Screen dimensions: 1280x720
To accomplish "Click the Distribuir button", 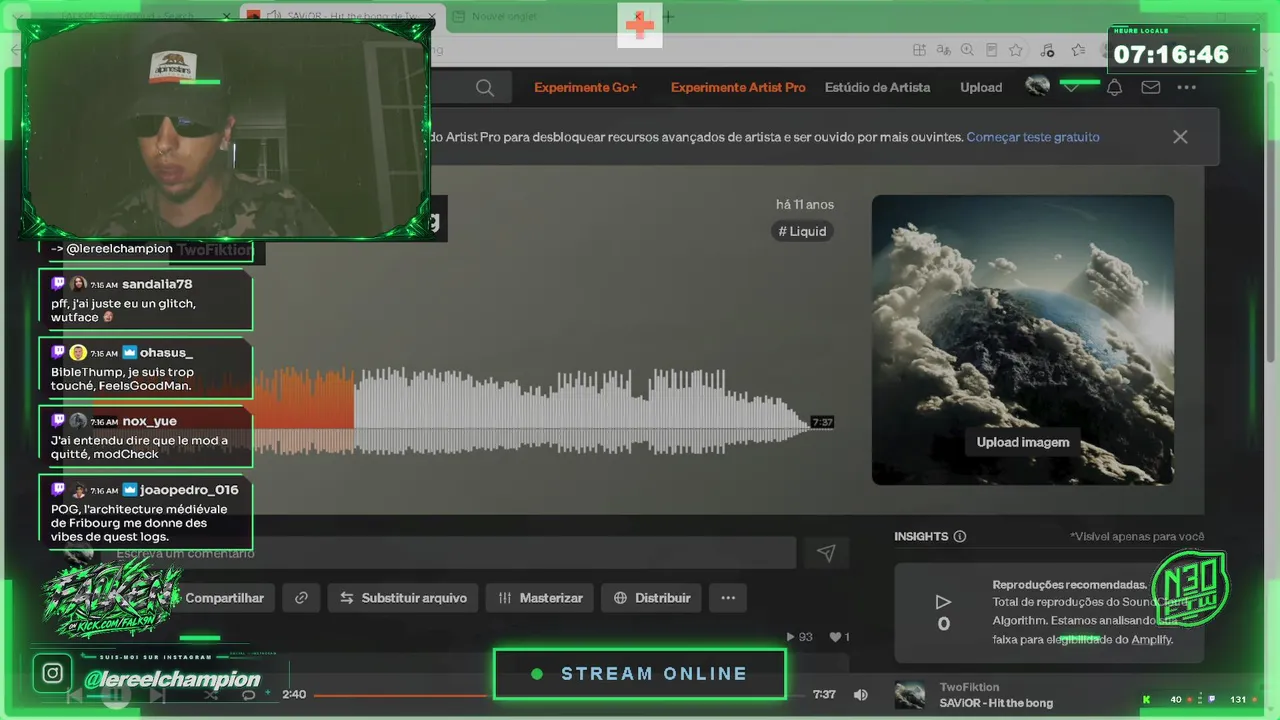I will pos(652,598).
